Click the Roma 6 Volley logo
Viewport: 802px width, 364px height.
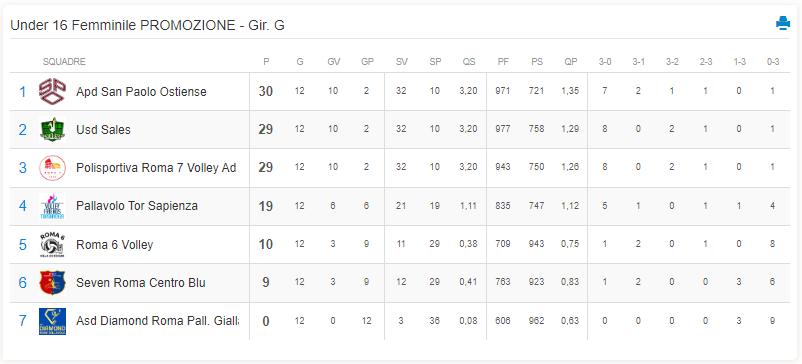pyautogui.click(x=52, y=244)
